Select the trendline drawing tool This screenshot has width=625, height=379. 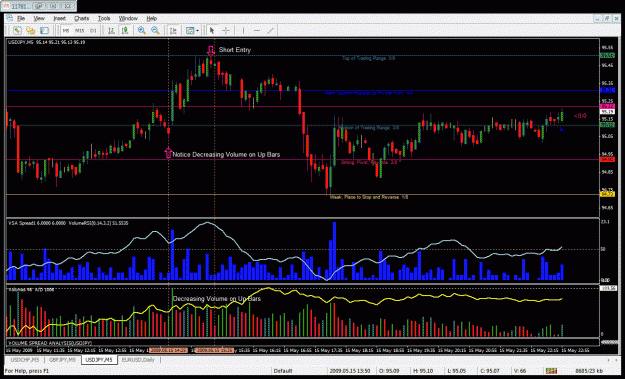click(x=270, y=30)
